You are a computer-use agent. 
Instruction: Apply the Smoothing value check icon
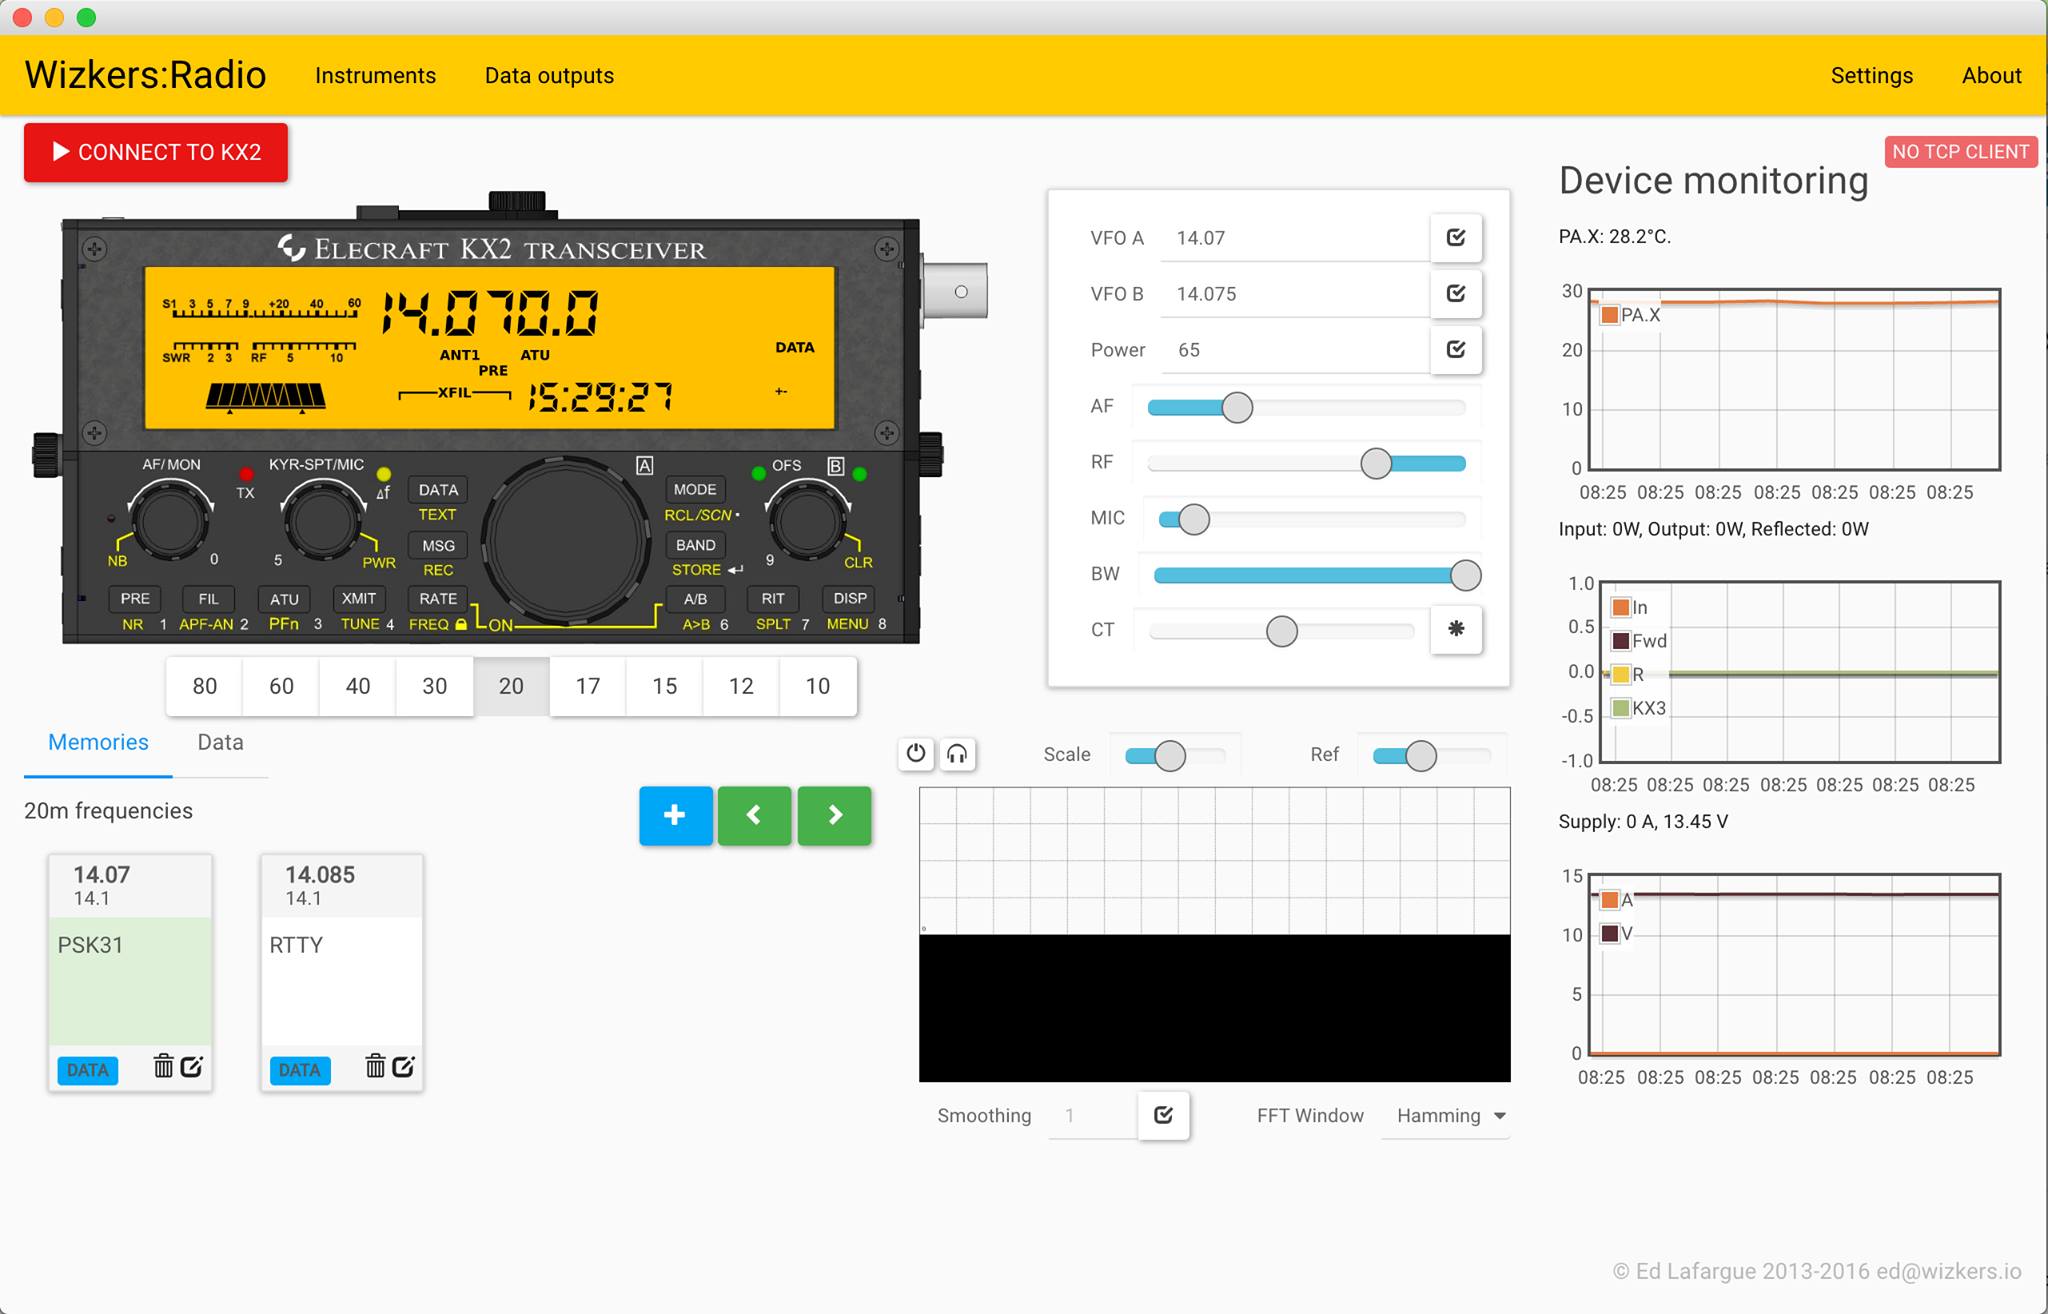pos(1163,1115)
